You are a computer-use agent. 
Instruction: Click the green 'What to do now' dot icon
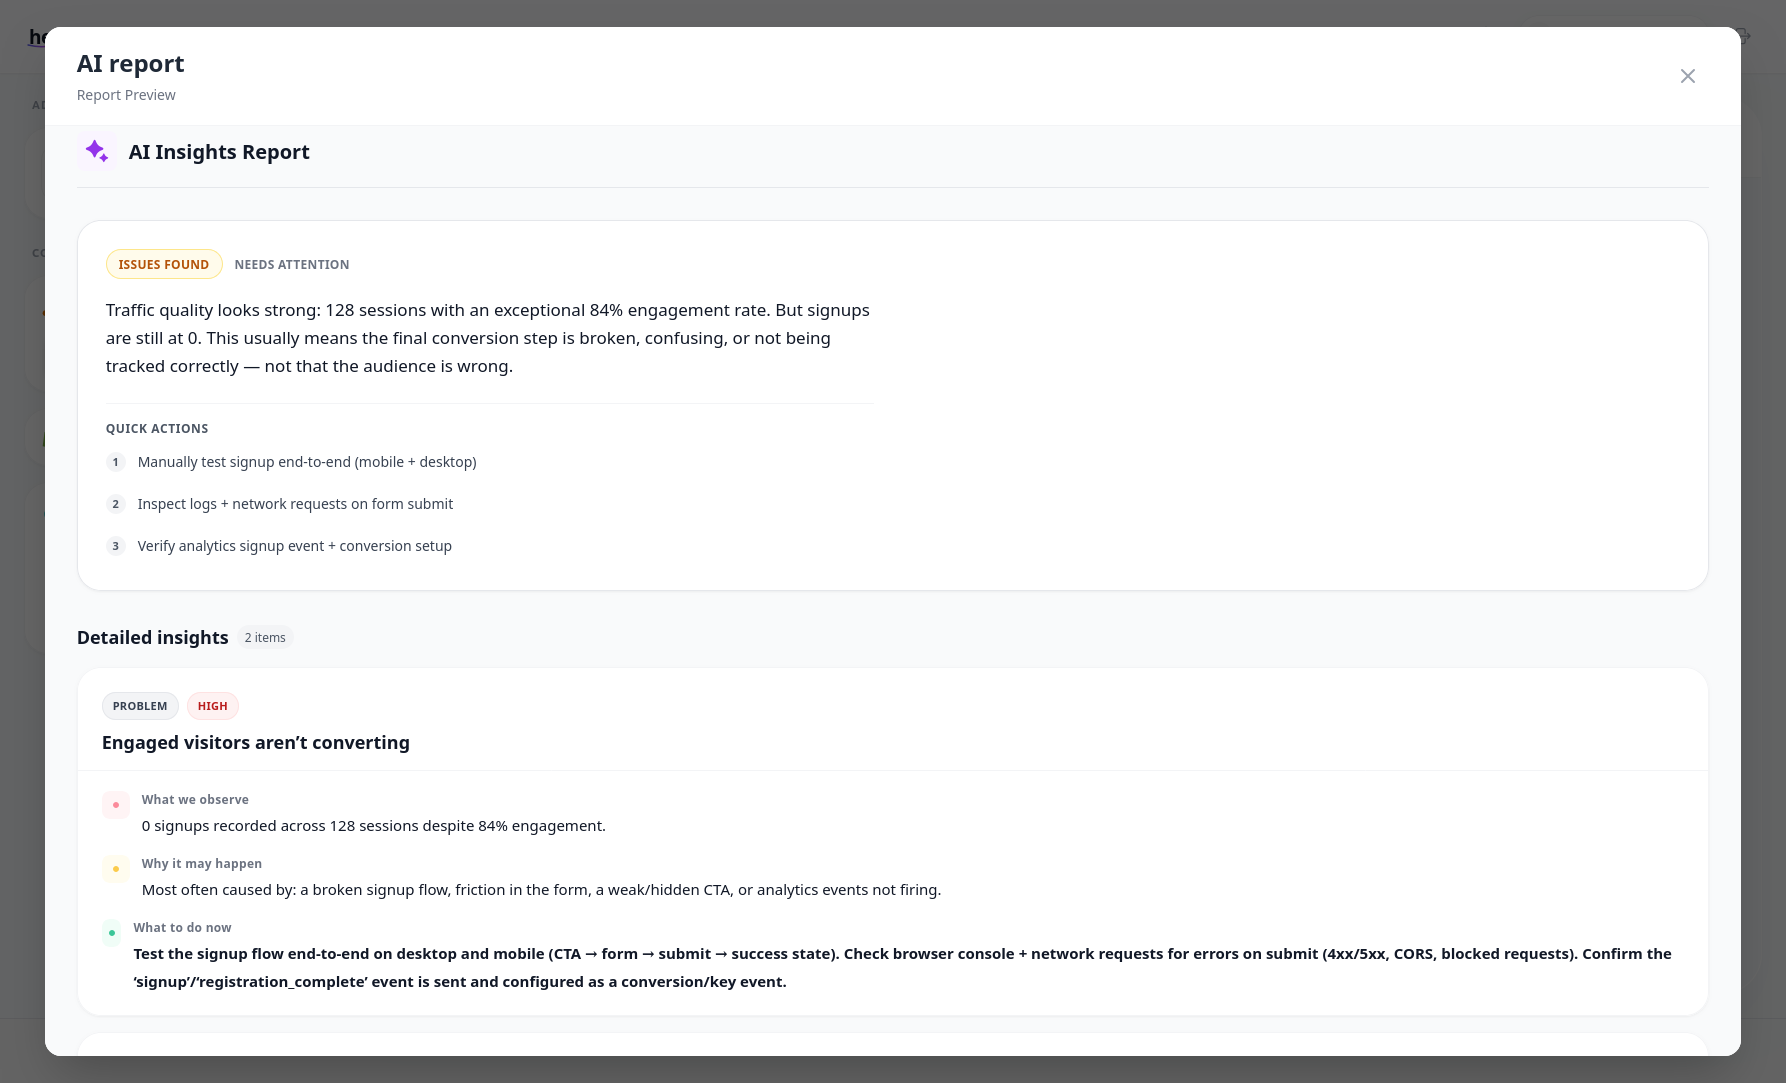pyautogui.click(x=112, y=933)
